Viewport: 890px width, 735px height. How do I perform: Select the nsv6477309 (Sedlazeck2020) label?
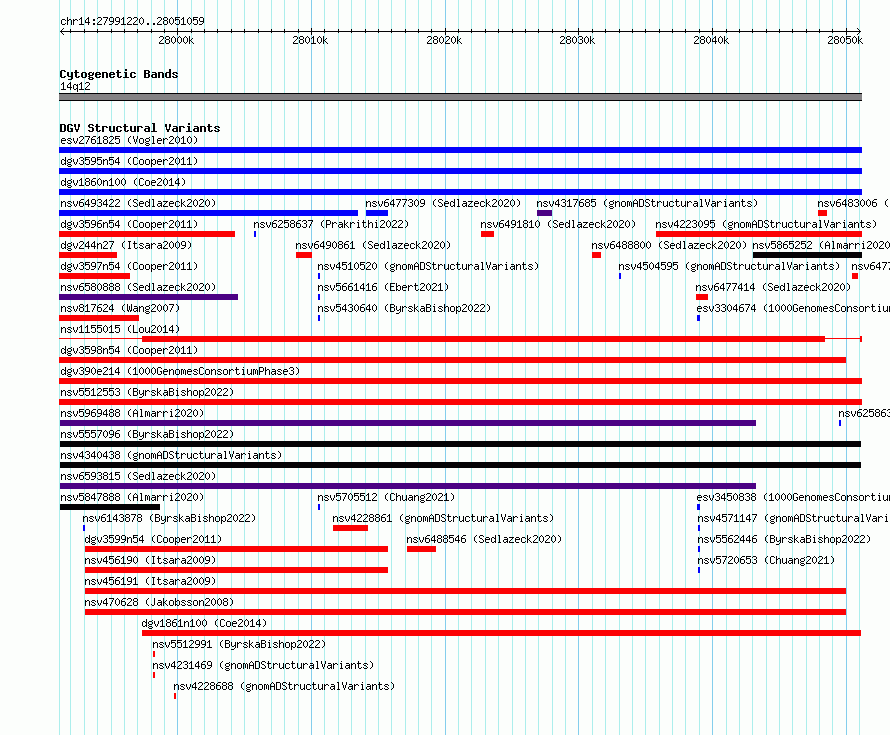[443, 203]
